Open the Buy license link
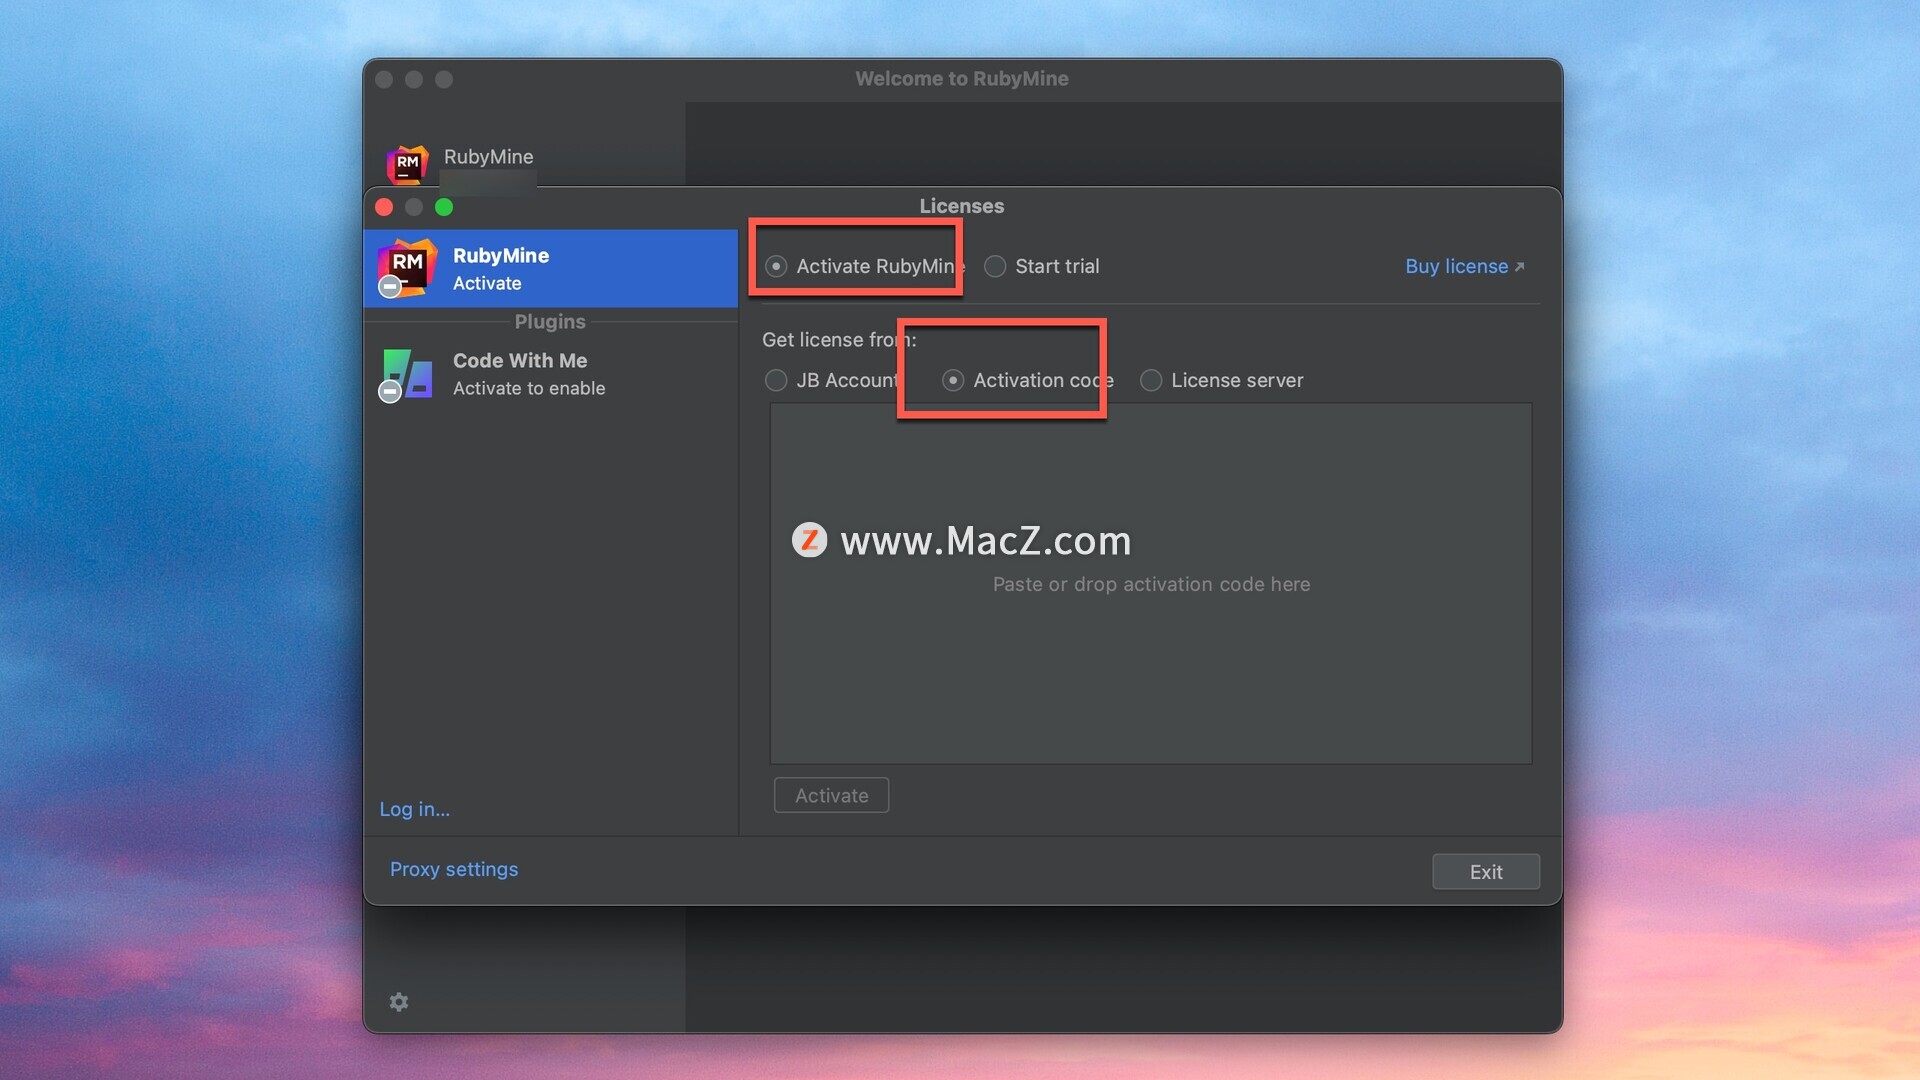 1464,266
